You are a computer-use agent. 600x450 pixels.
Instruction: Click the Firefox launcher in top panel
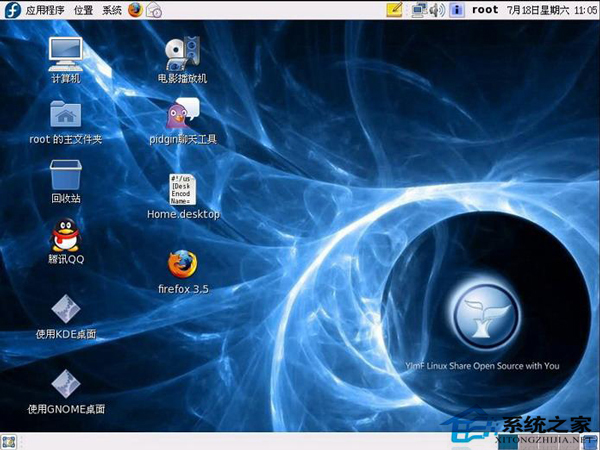(135, 10)
